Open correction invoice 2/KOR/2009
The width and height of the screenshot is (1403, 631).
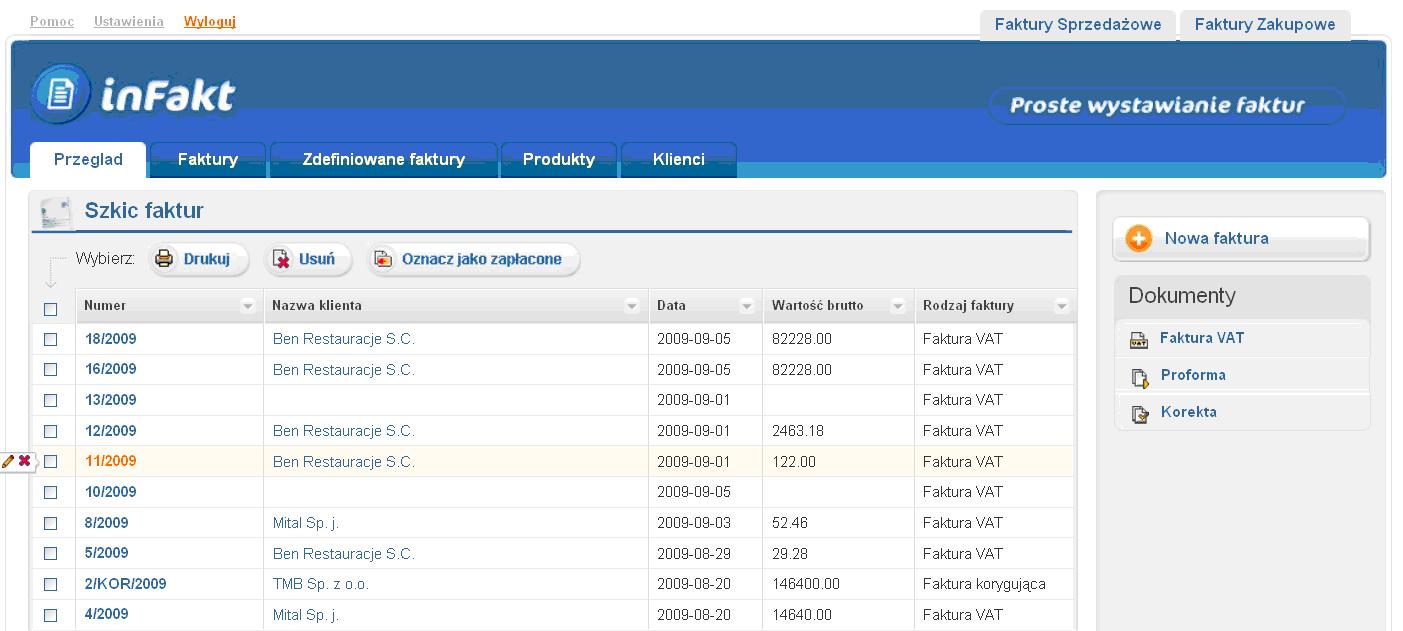click(126, 584)
